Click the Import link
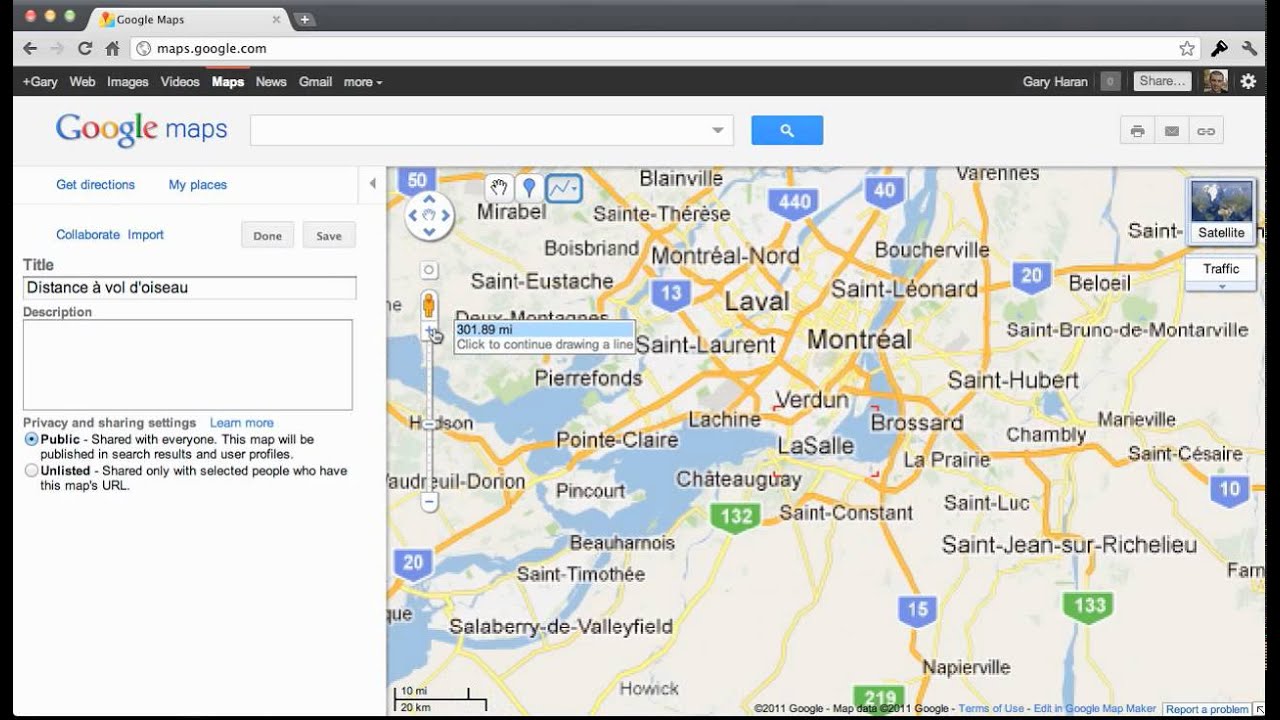This screenshot has width=1280, height=720. pyautogui.click(x=145, y=234)
